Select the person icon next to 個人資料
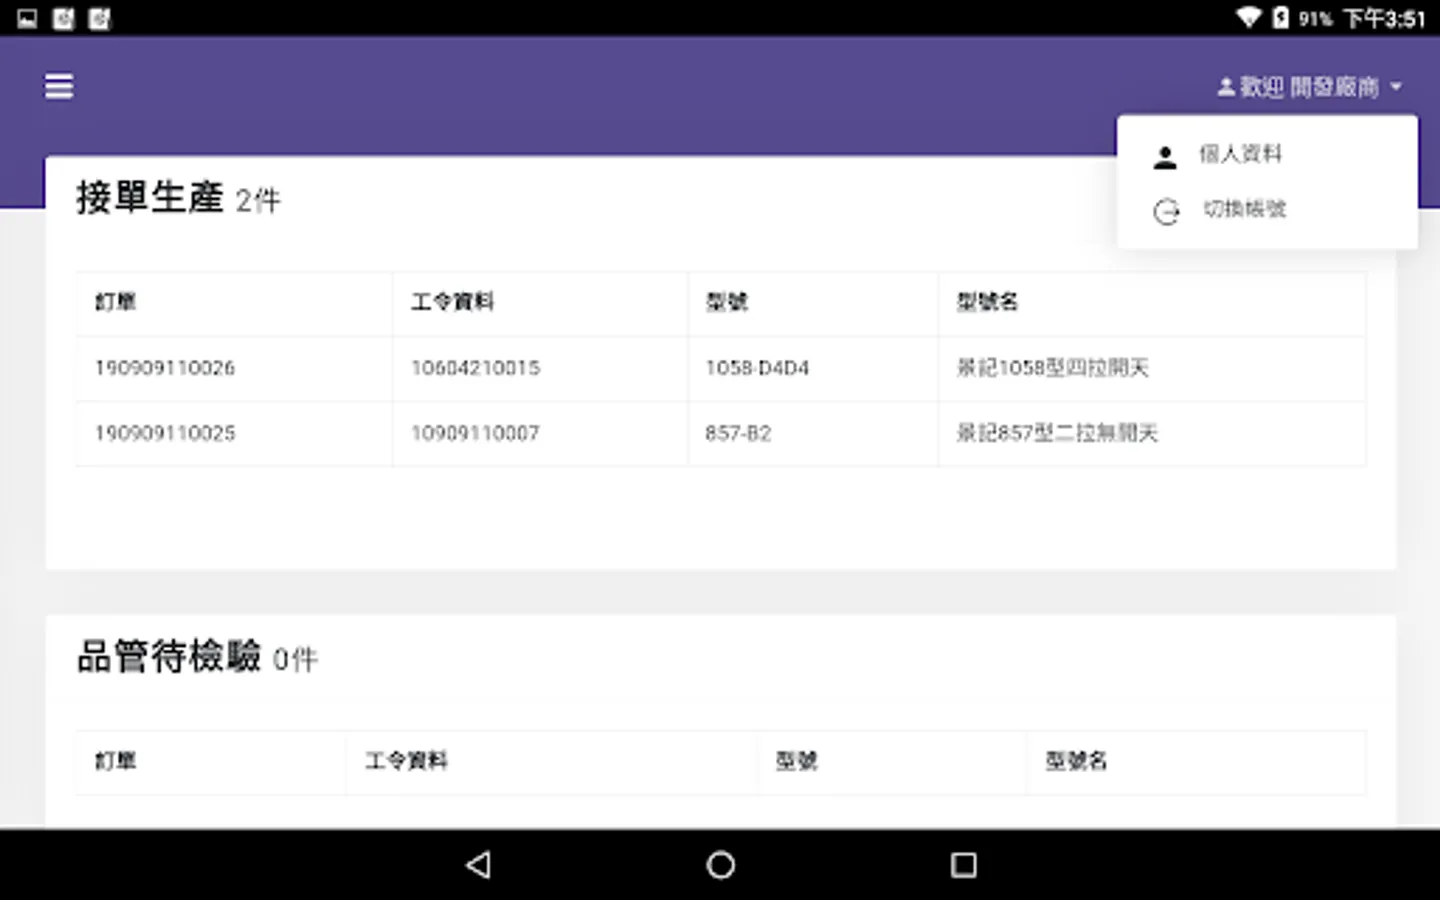This screenshot has width=1440, height=900. click(x=1165, y=154)
